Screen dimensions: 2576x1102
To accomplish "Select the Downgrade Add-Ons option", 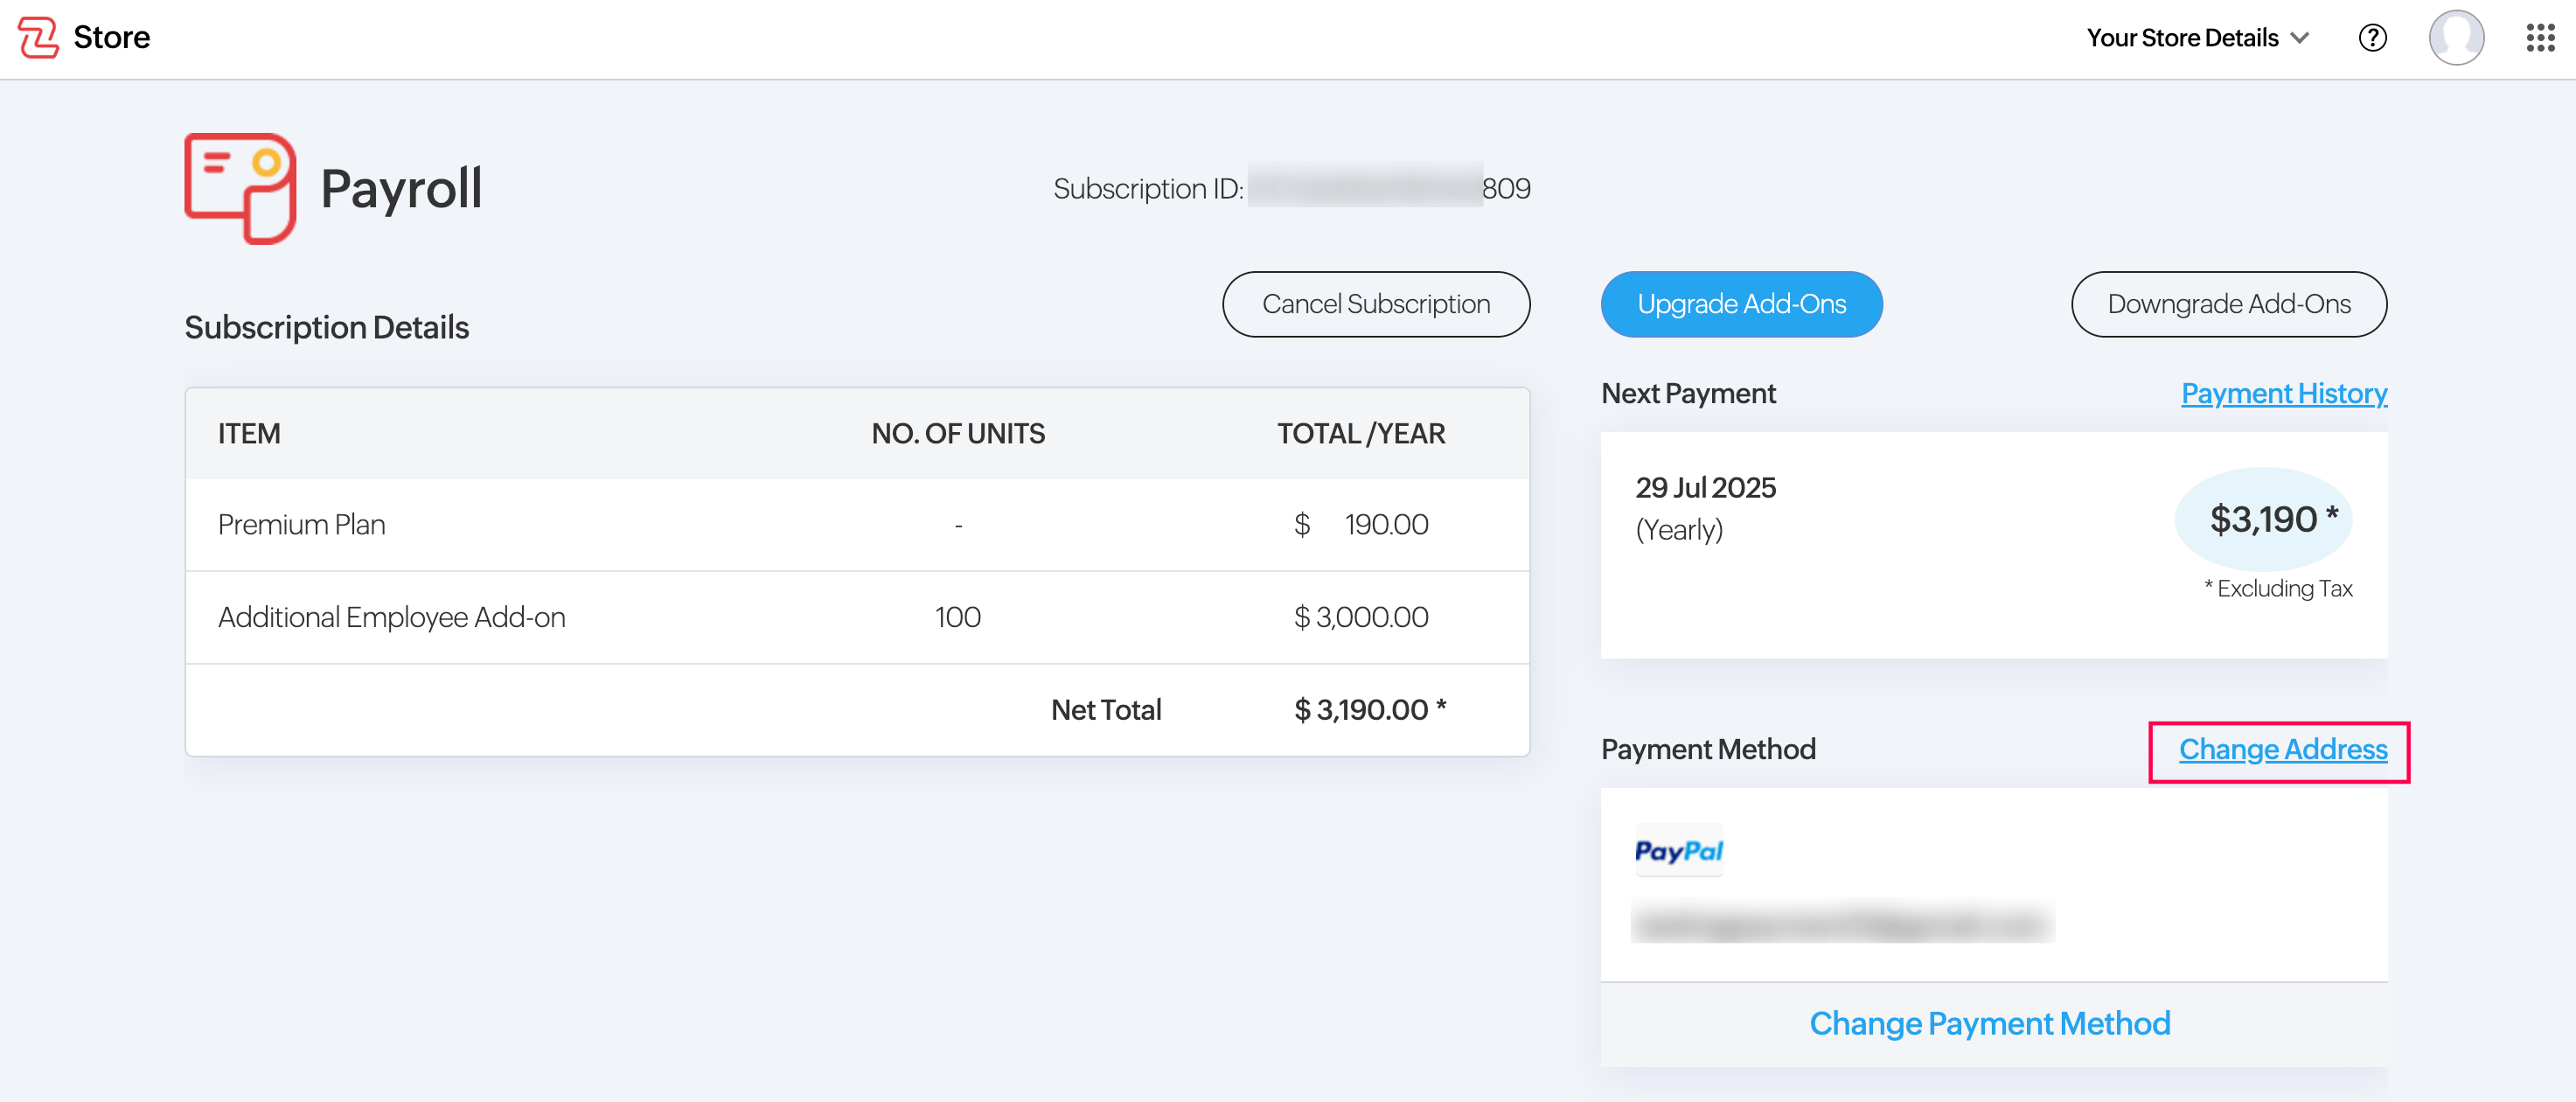I will (x=2230, y=303).
